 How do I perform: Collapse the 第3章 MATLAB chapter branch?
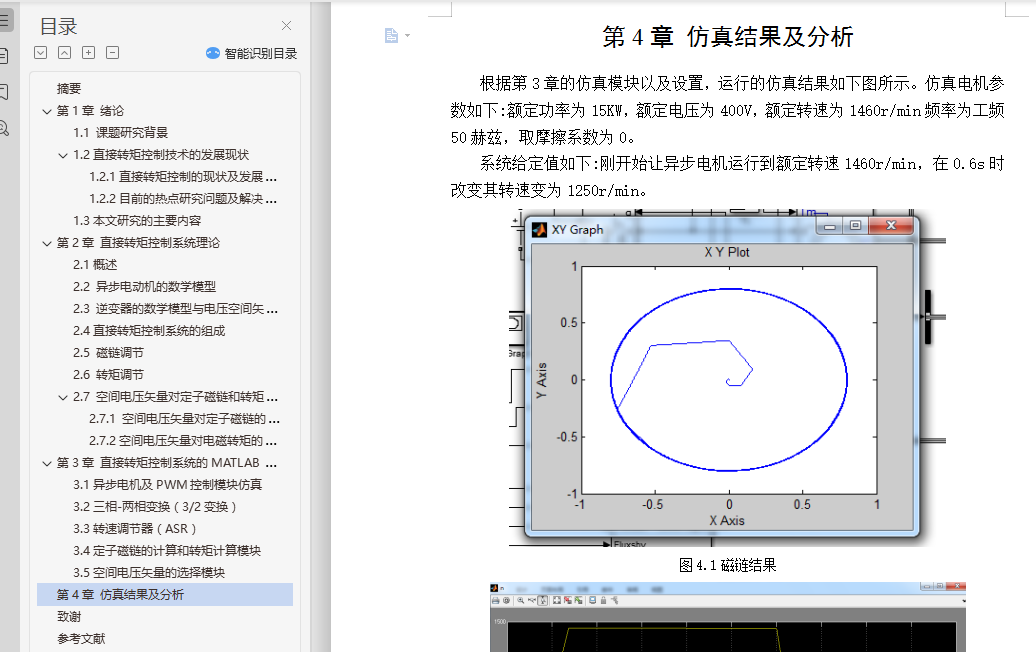(x=47, y=463)
